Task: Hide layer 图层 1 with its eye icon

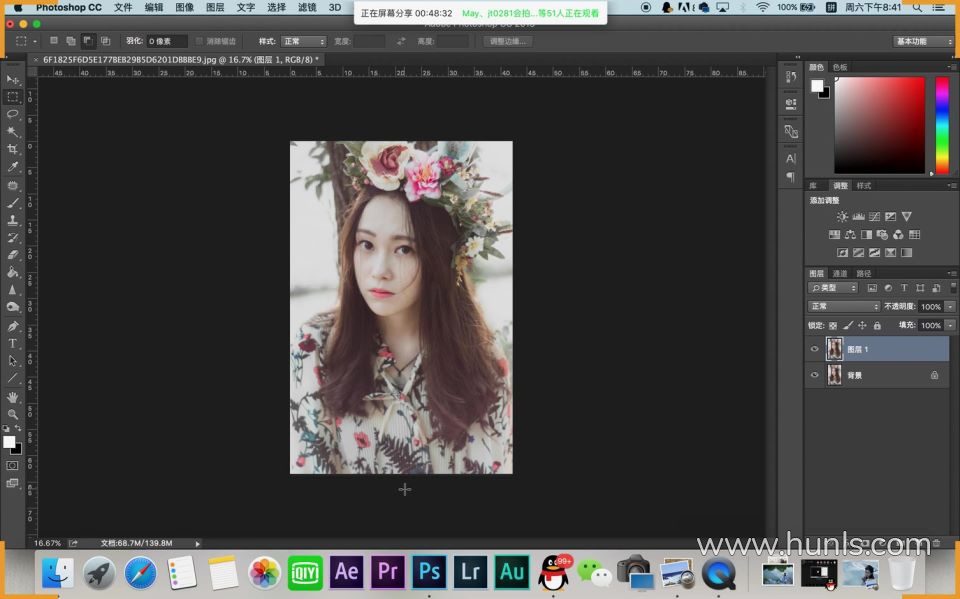Action: coord(814,349)
